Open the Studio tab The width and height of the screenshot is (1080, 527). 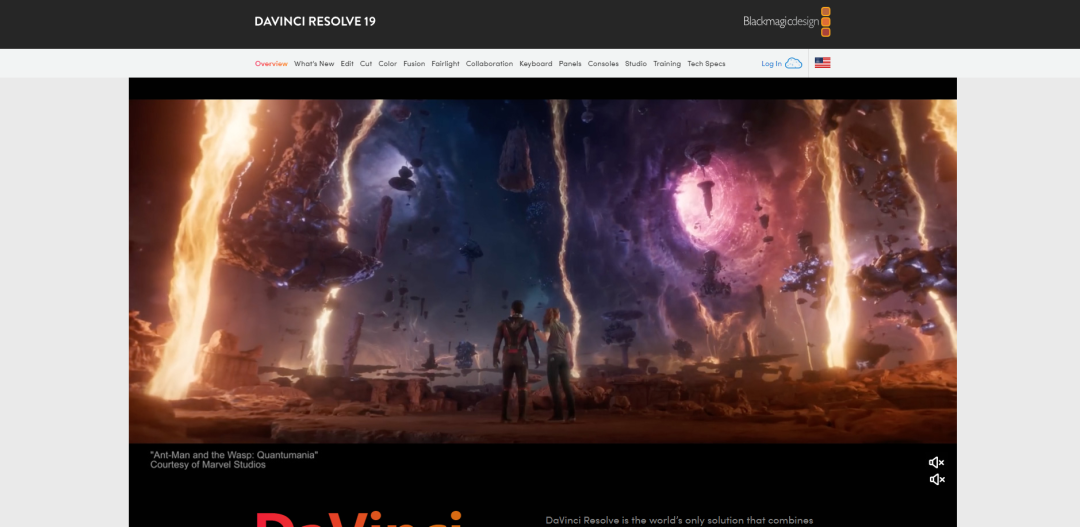click(x=636, y=63)
